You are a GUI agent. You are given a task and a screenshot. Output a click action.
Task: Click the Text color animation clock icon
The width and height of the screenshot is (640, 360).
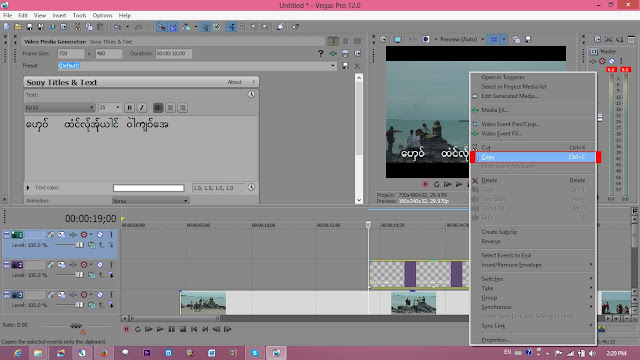click(x=251, y=187)
